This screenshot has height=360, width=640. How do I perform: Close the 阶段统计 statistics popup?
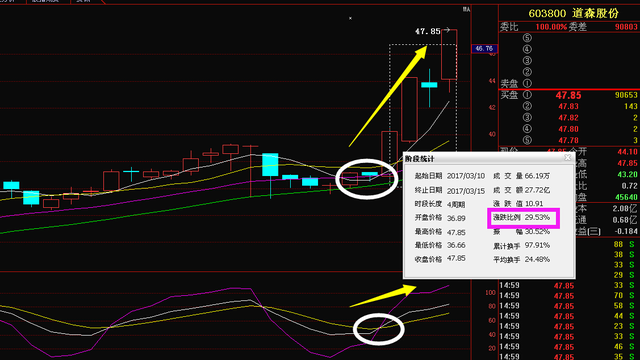[x=567, y=158]
